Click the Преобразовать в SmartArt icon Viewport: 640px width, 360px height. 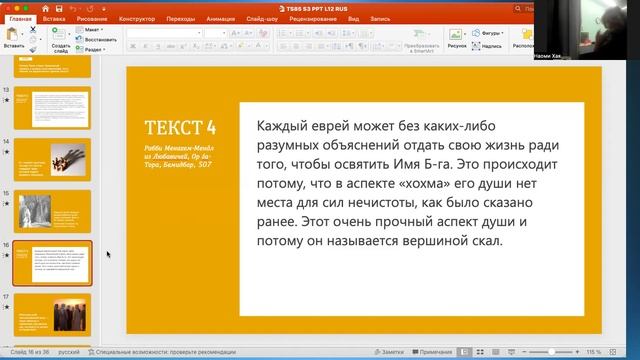click(x=419, y=33)
